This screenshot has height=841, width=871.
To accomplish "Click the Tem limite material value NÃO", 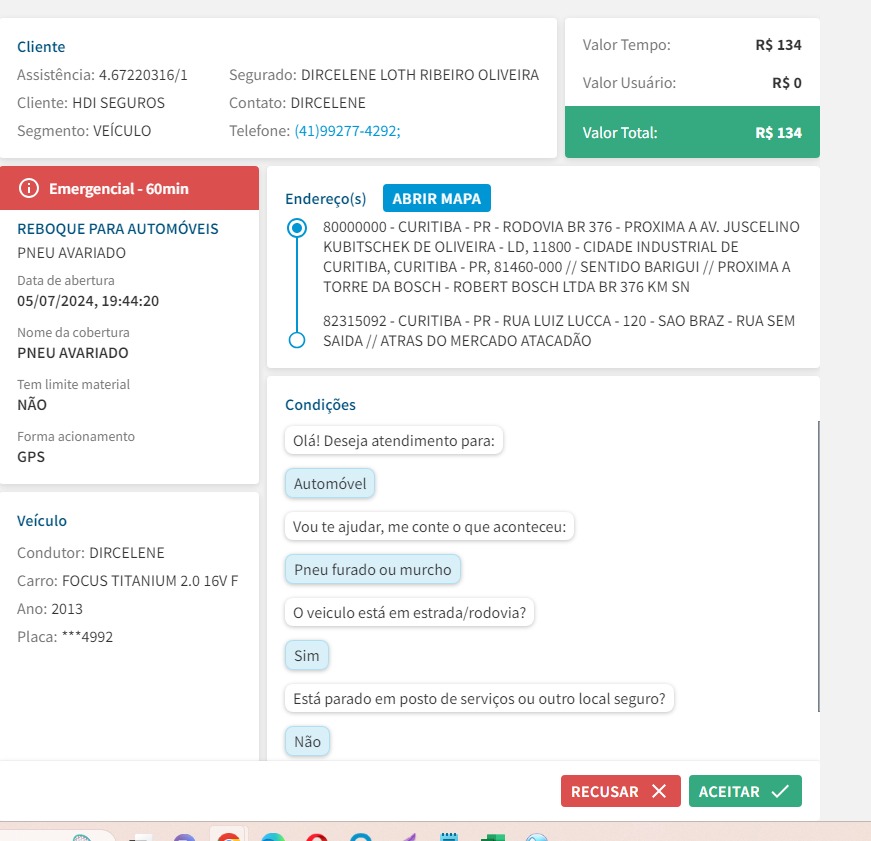I will [x=32, y=405].
